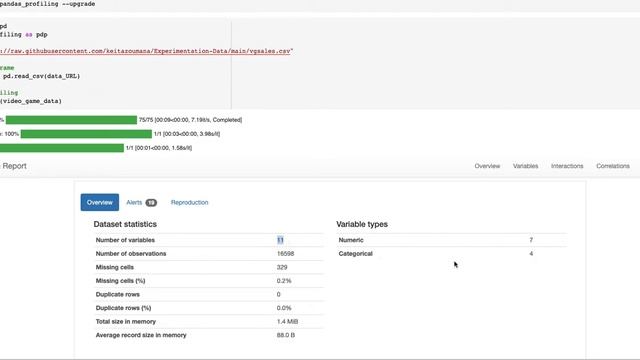The width and height of the screenshot is (640, 360).
Task: Click the Categorical row label
Action: click(356, 253)
